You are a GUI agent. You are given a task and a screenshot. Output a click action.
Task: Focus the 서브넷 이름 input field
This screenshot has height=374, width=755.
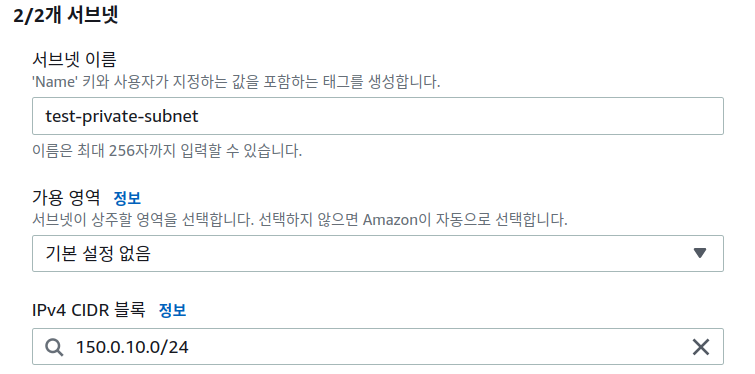pos(378,116)
